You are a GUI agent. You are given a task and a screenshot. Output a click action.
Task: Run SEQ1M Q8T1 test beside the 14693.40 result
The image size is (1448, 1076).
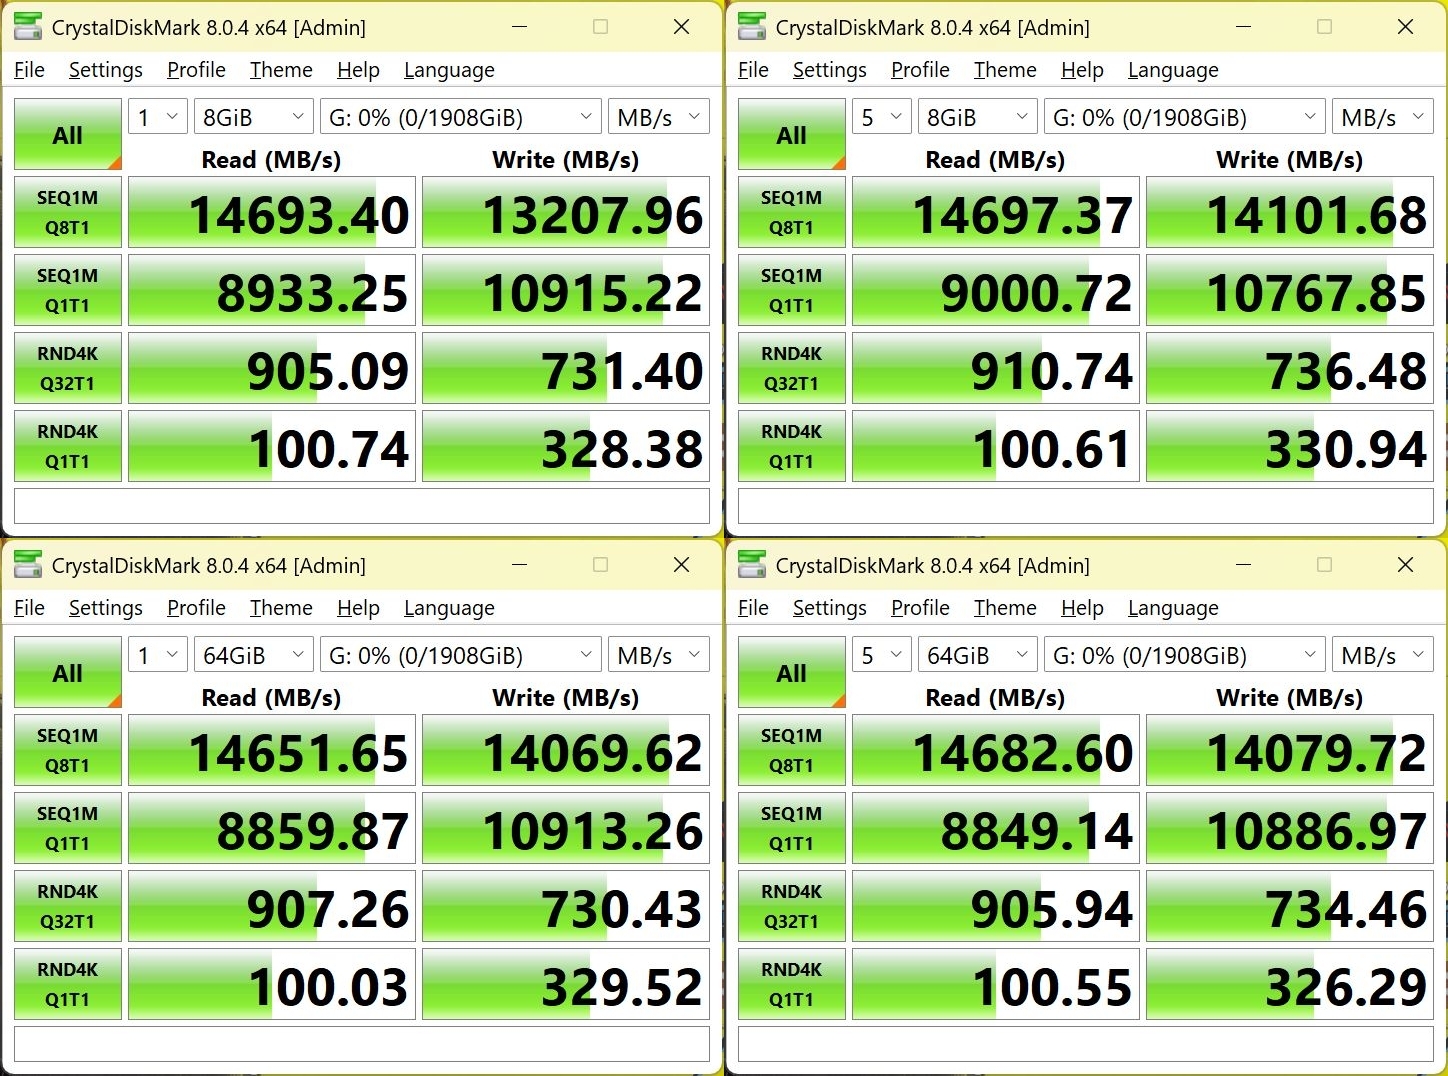click(68, 212)
